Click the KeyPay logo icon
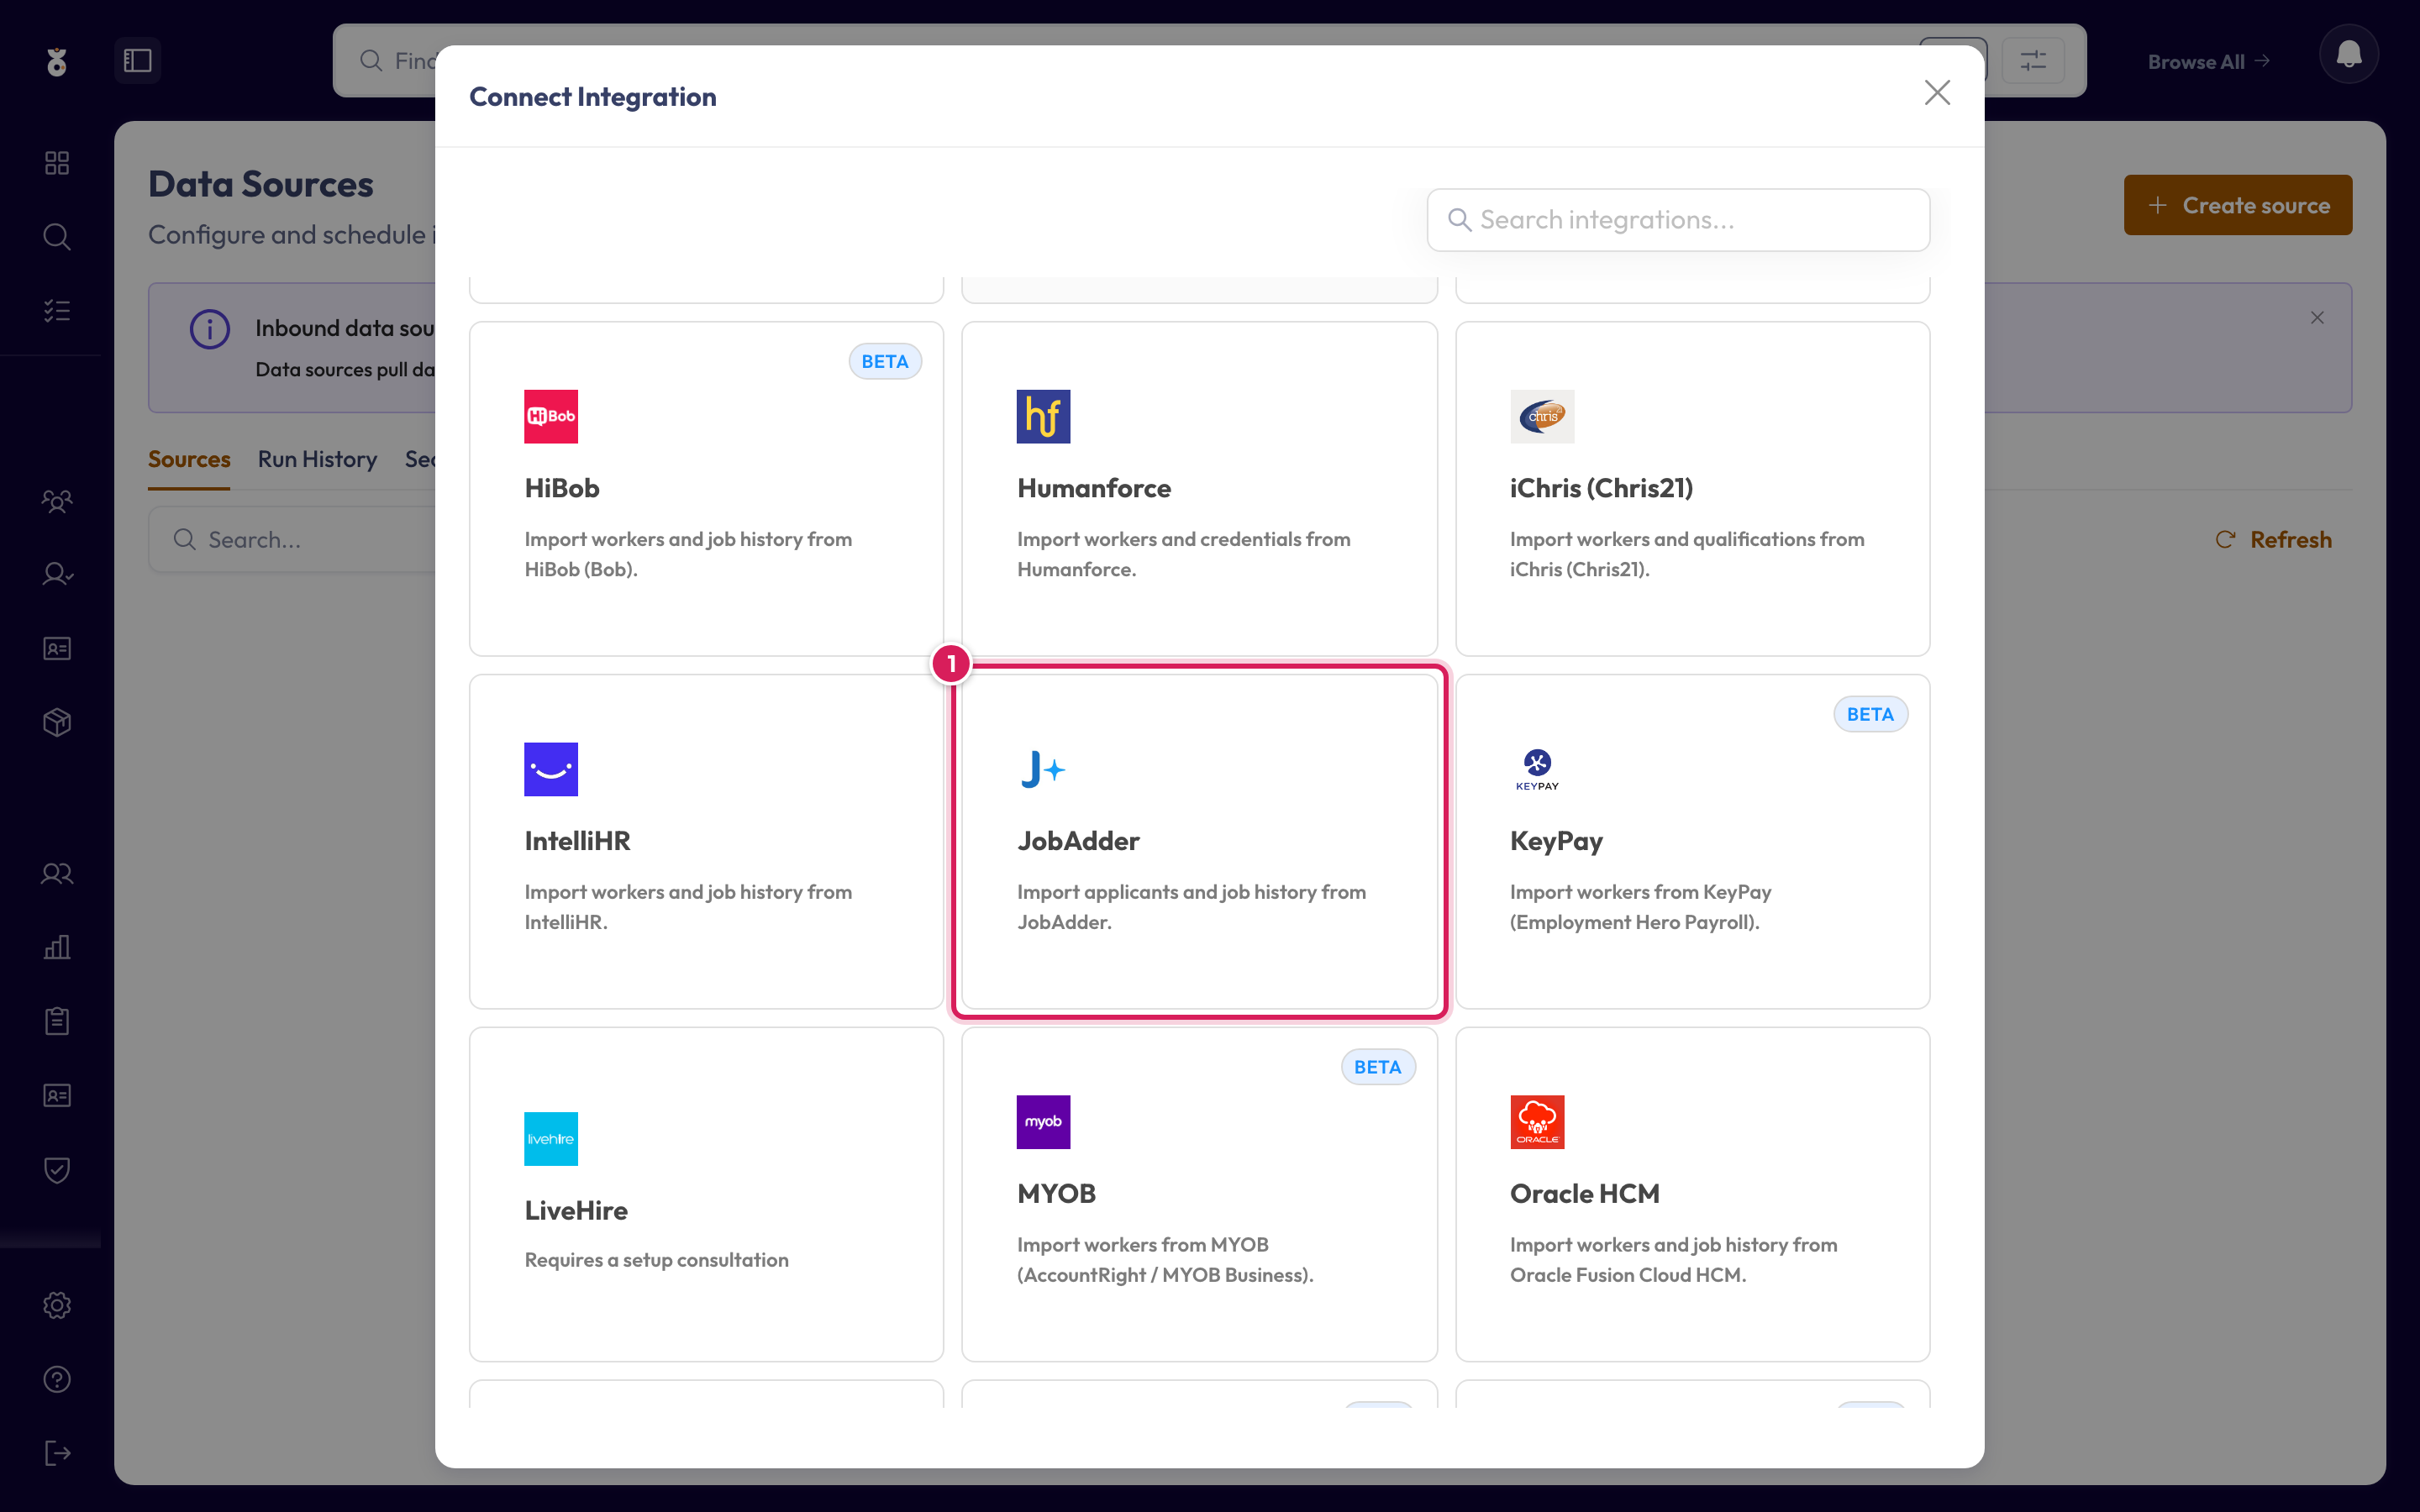 tap(1537, 769)
